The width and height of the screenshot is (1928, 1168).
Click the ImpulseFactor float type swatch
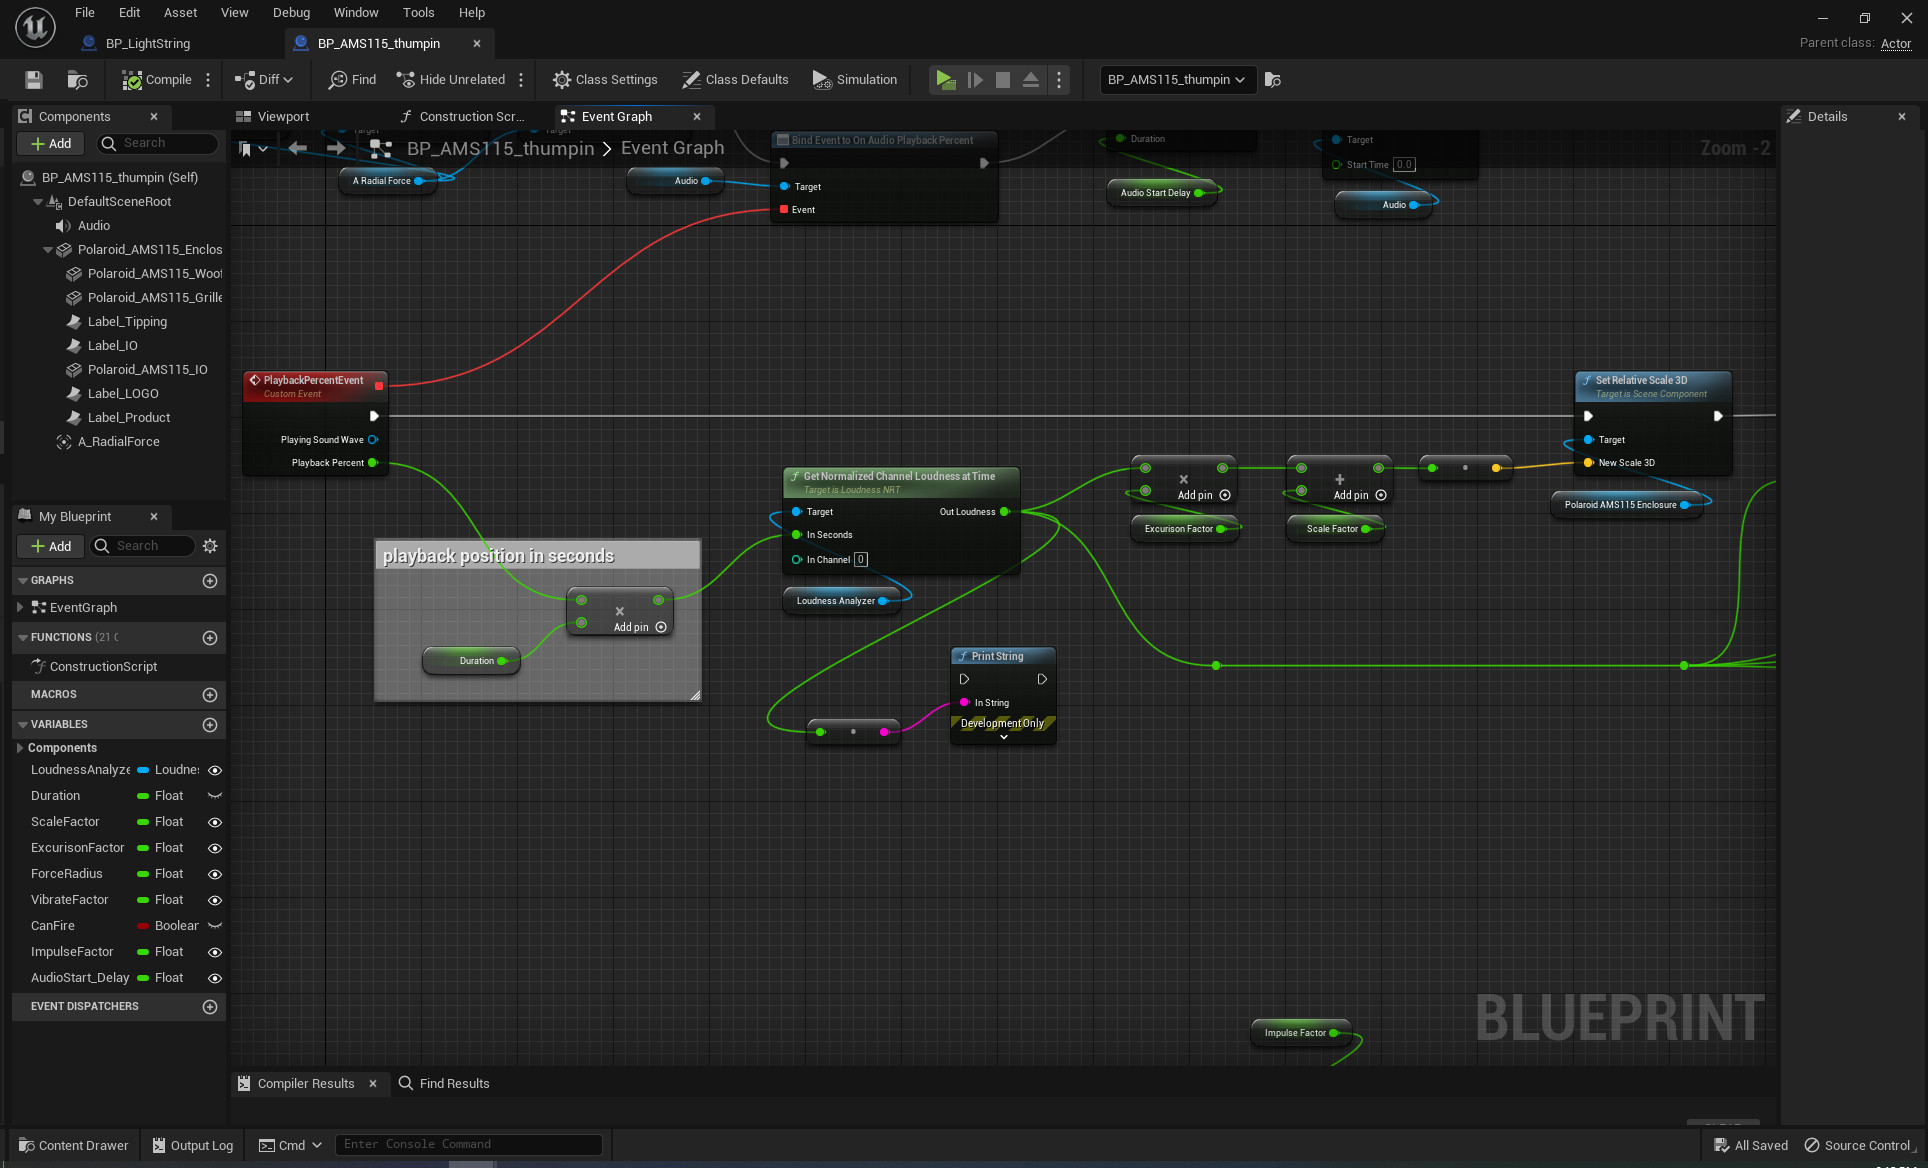coord(143,952)
